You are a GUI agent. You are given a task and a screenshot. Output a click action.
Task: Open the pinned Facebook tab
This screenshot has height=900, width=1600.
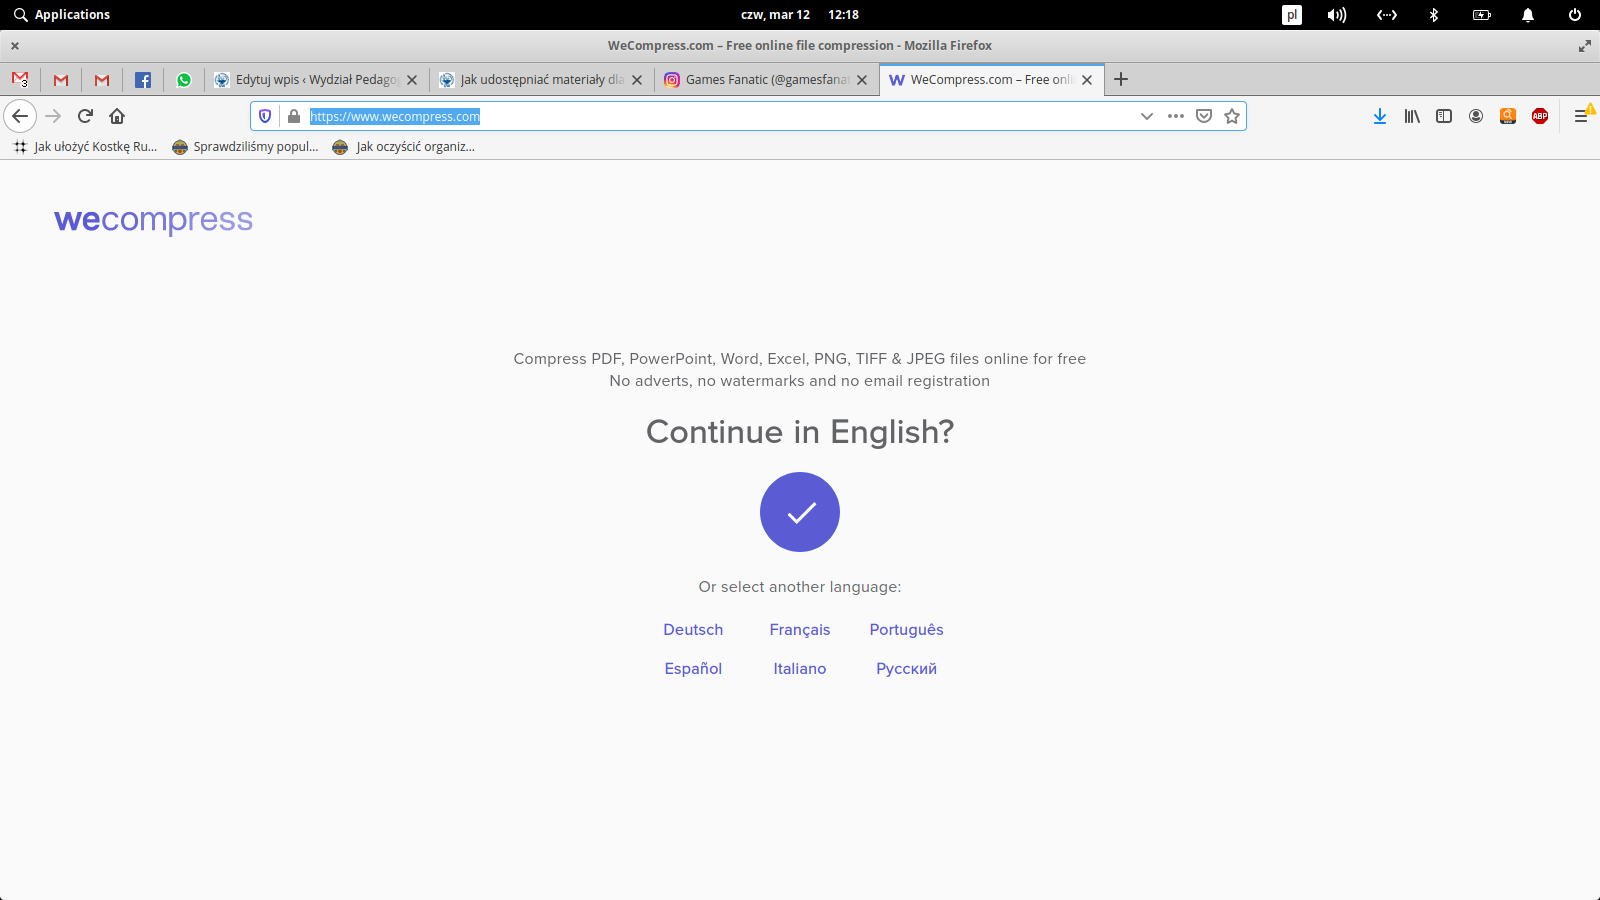143,80
